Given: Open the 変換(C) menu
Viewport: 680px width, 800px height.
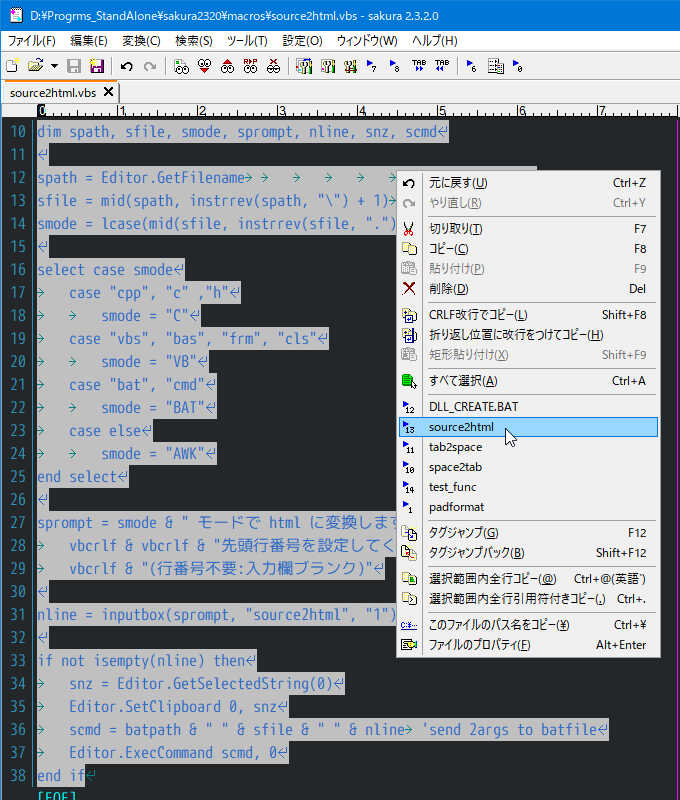Looking at the screenshot, I should coord(141,40).
